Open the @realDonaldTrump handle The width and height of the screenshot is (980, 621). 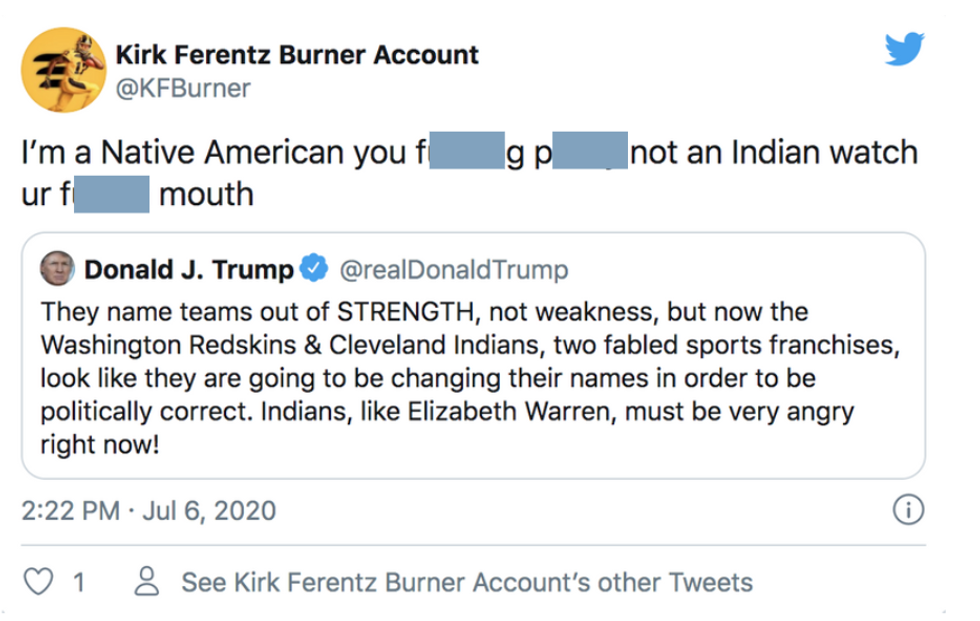coord(454,270)
